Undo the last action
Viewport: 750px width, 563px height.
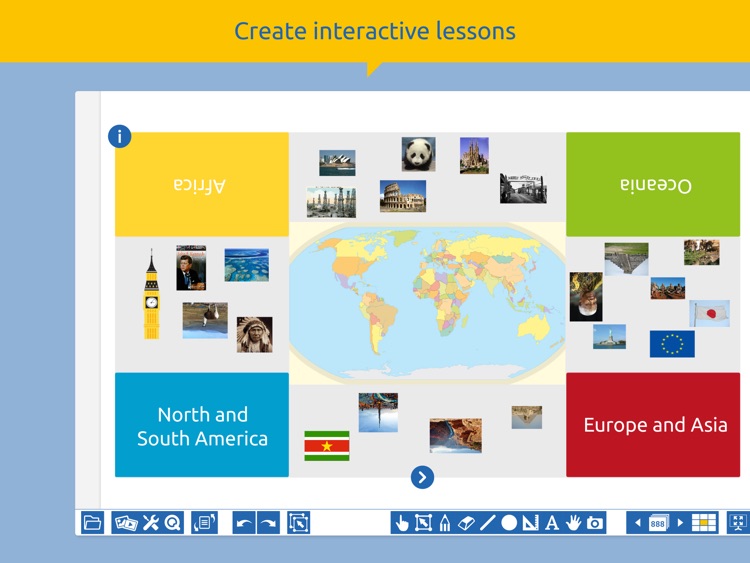[x=244, y=522]
